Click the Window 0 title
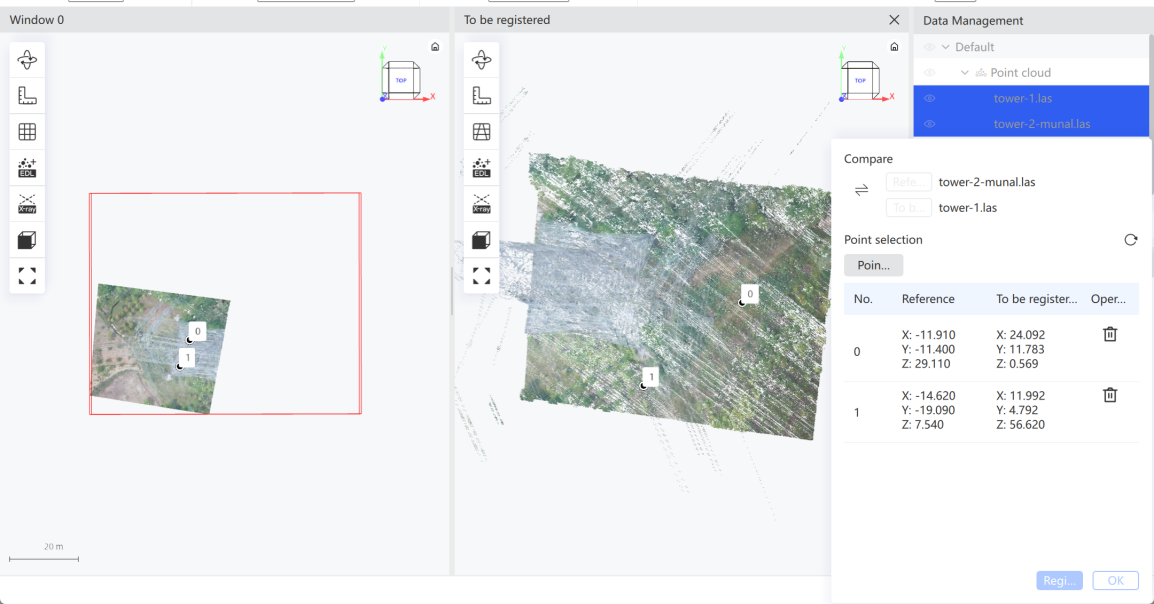Image resolution: width=1154 pixels, height=604 pixels. point(37,20)
